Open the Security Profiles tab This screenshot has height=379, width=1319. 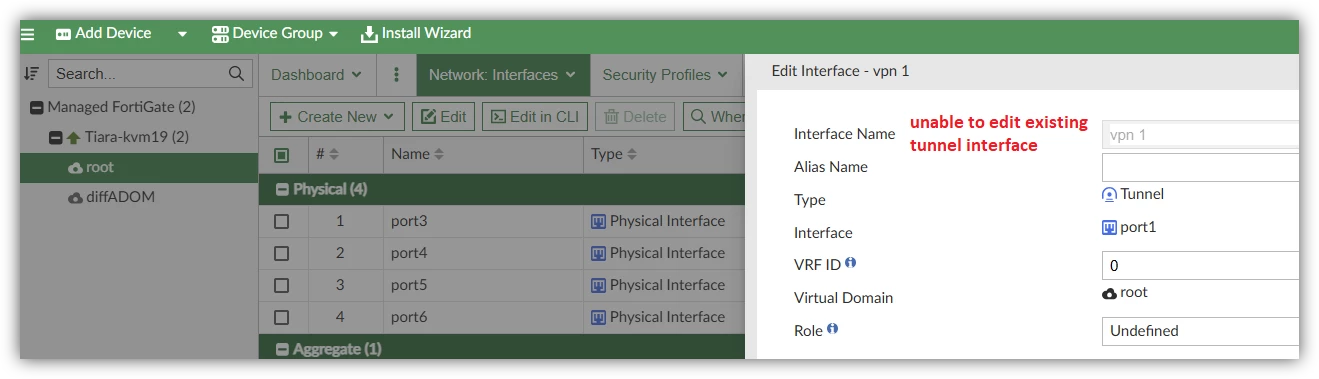click(665, 75)
